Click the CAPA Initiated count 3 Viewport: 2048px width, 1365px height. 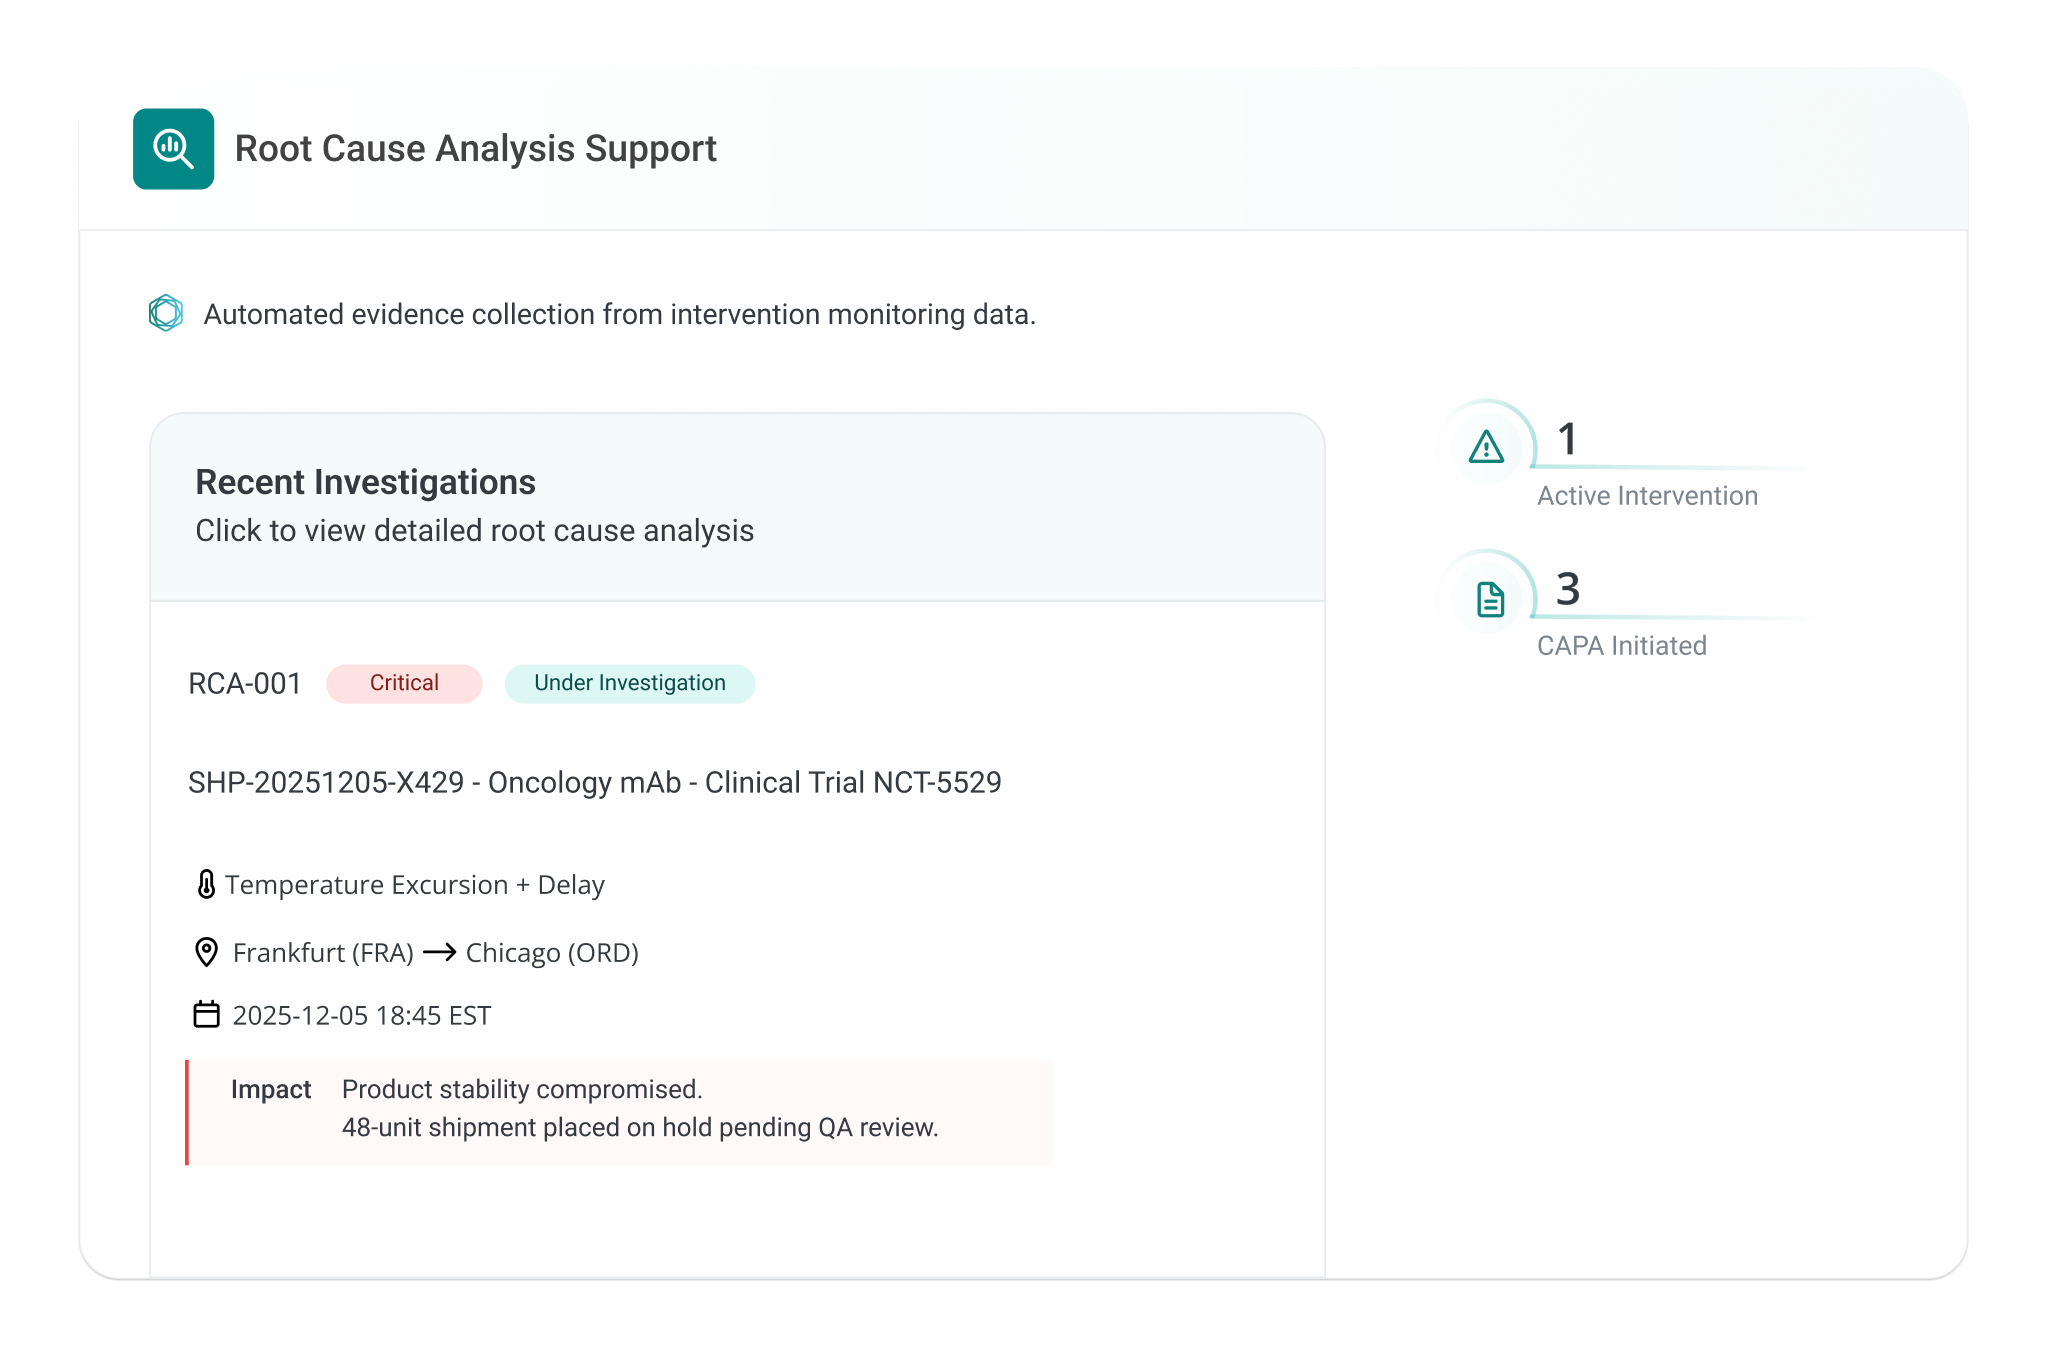pos(1567,590)
